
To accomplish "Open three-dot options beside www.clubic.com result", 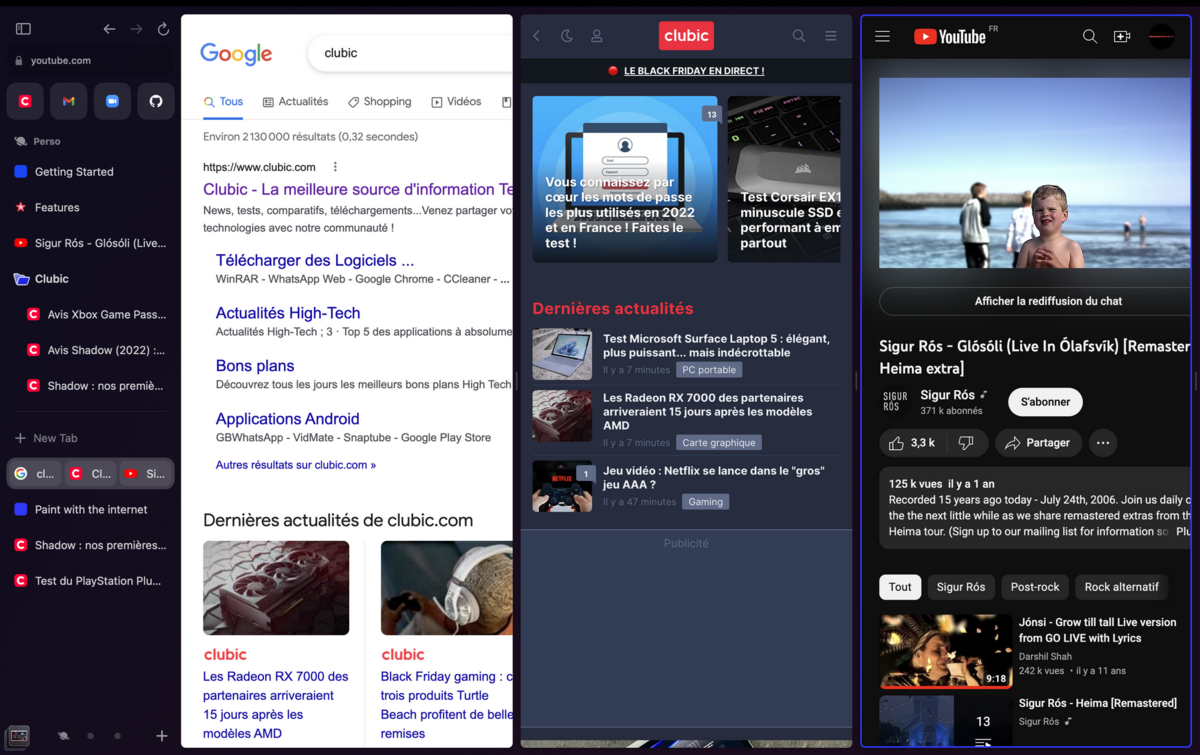I will [x=335, y=167].
